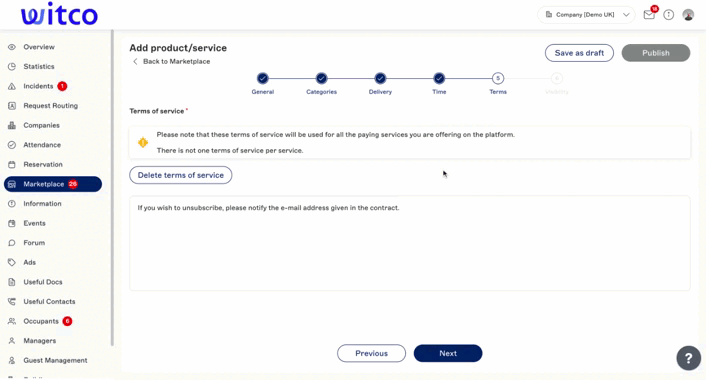Click the witco logo

pos(59,14)
